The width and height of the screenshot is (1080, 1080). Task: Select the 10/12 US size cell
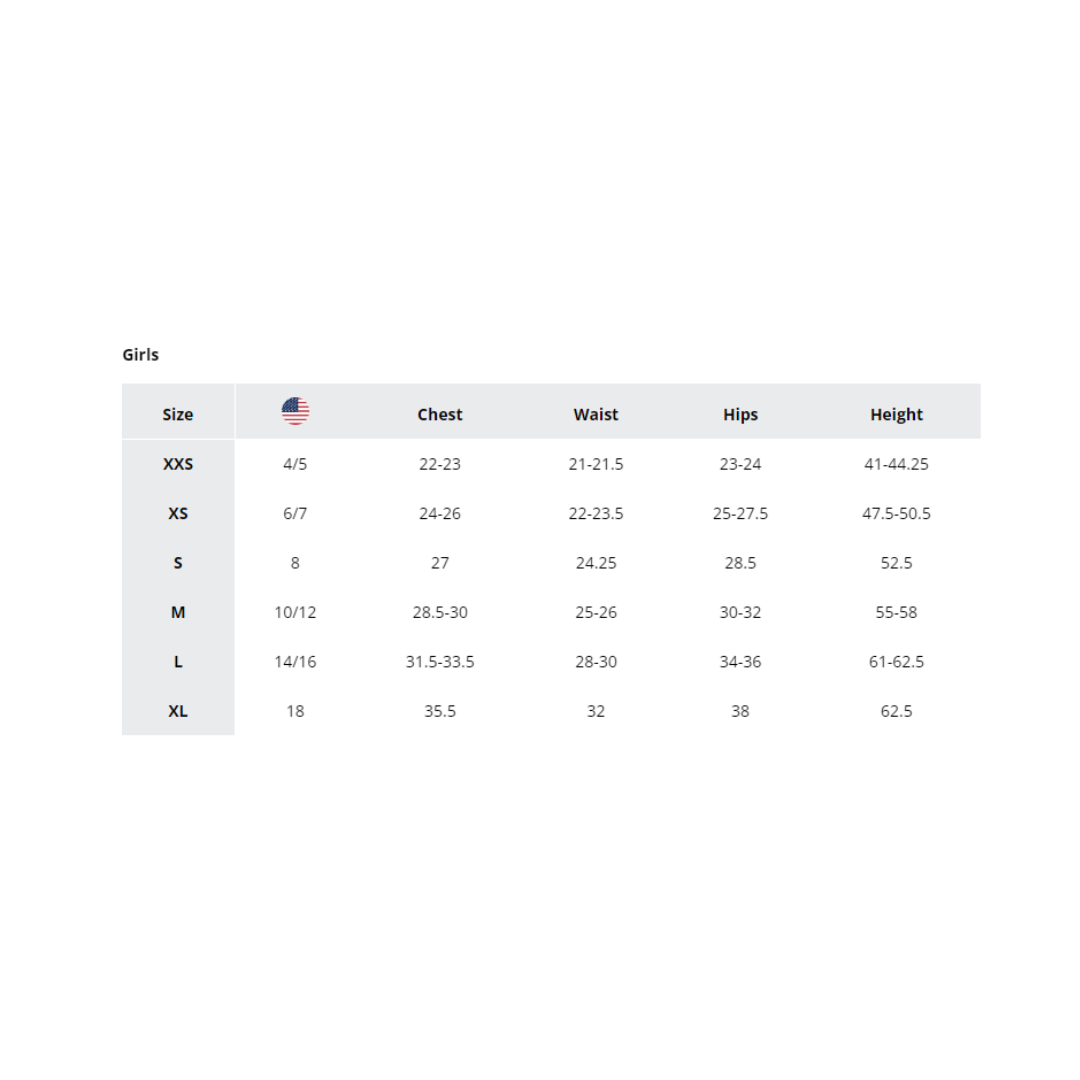pyautogui.click(x=295, y=612)
